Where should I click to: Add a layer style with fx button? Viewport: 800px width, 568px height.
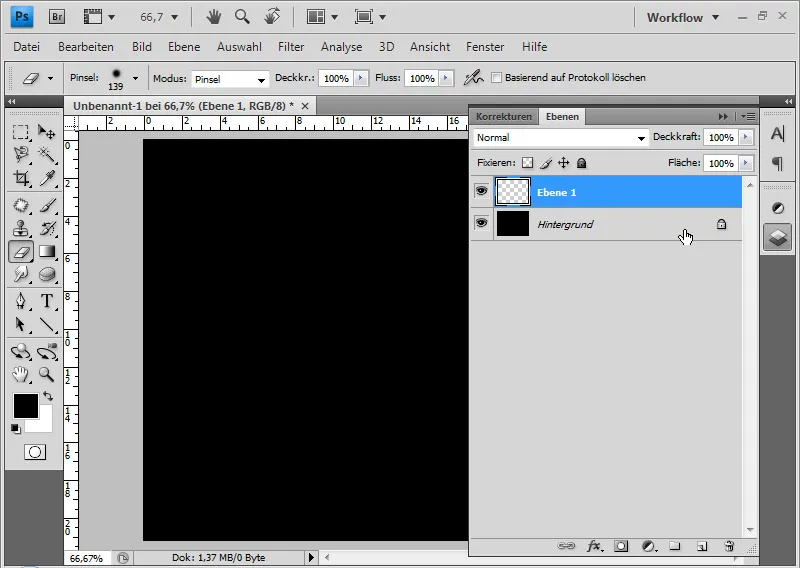pyautogui.click(x=594, y=546)
